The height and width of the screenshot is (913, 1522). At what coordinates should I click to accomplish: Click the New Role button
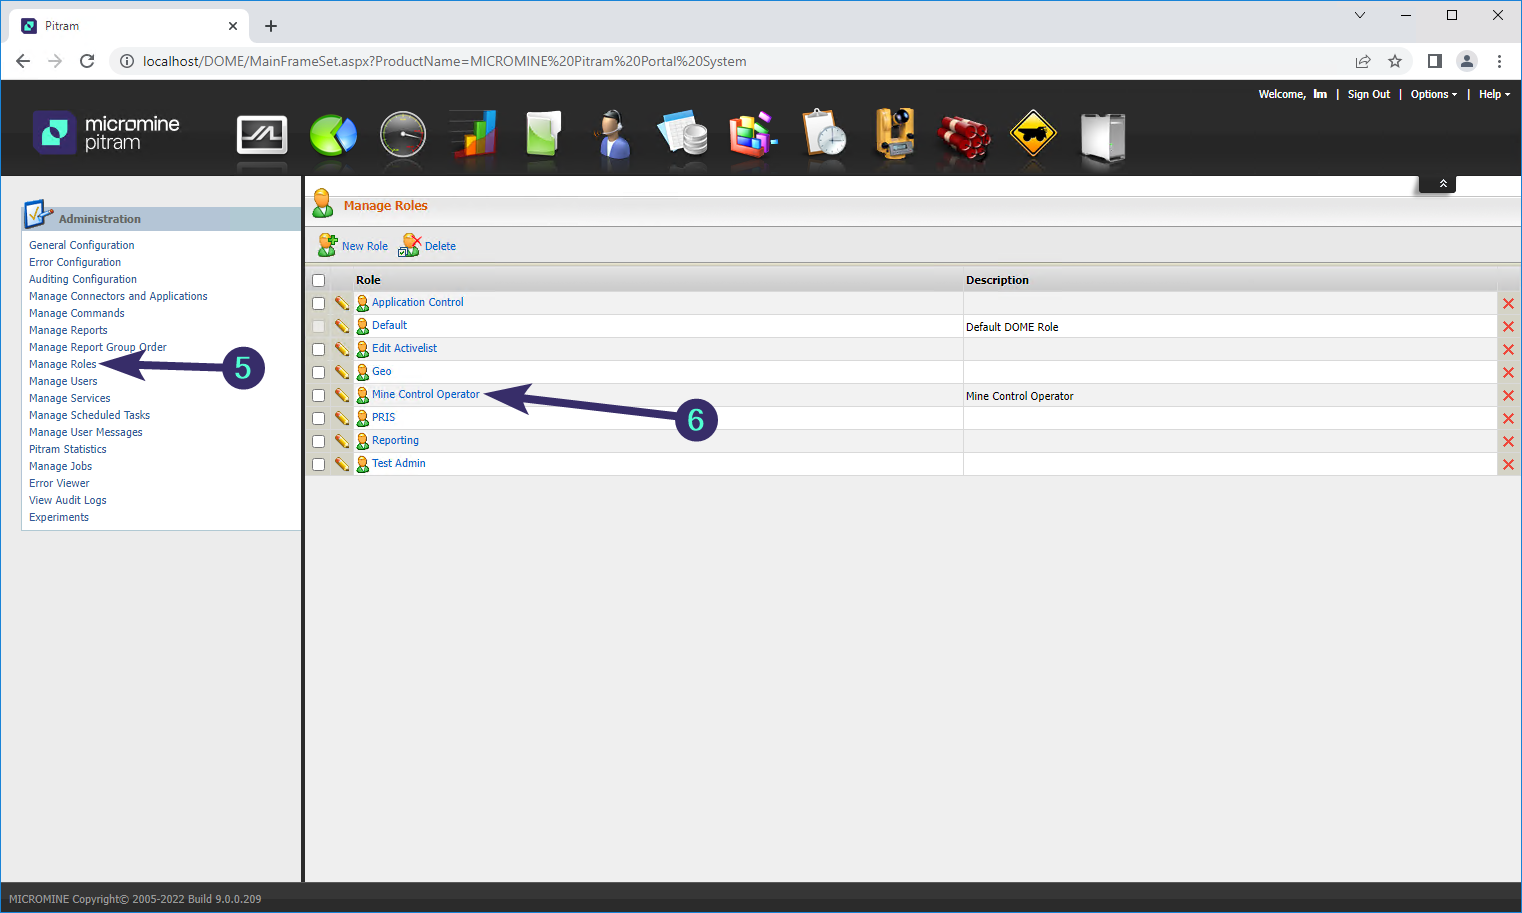click(354, 246)
